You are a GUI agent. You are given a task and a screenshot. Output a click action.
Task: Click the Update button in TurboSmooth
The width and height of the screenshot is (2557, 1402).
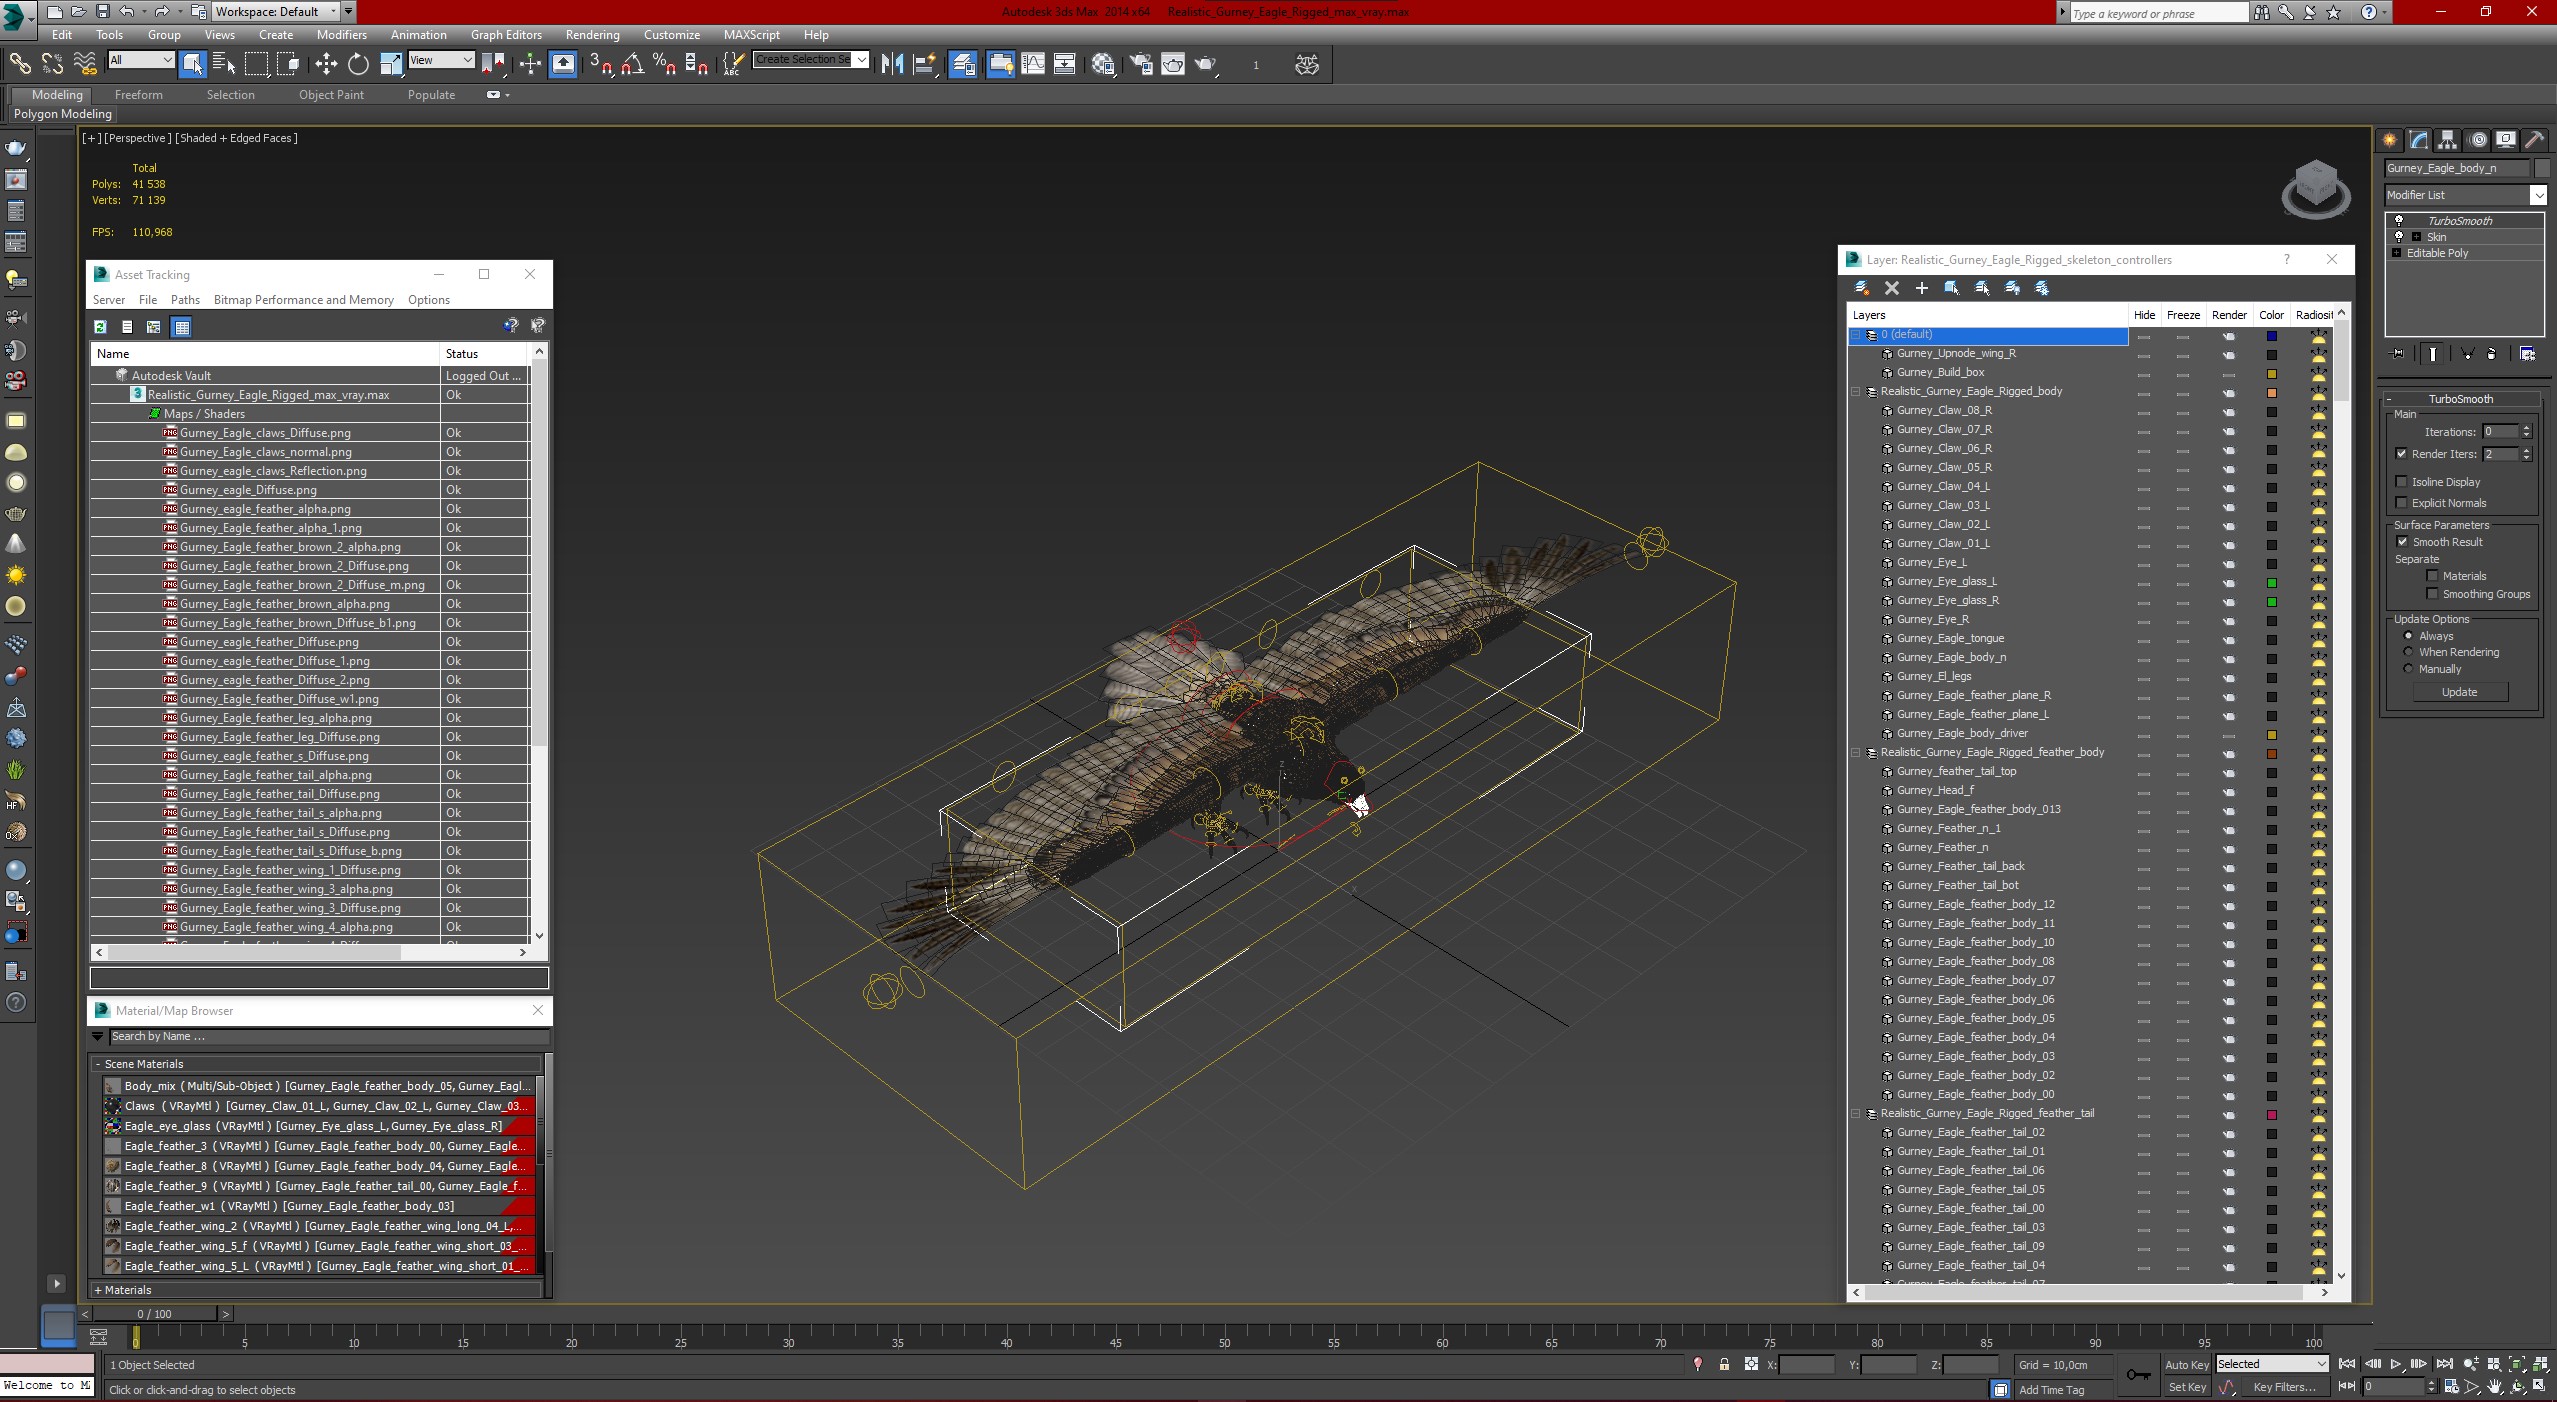[x=2459, y=692]
